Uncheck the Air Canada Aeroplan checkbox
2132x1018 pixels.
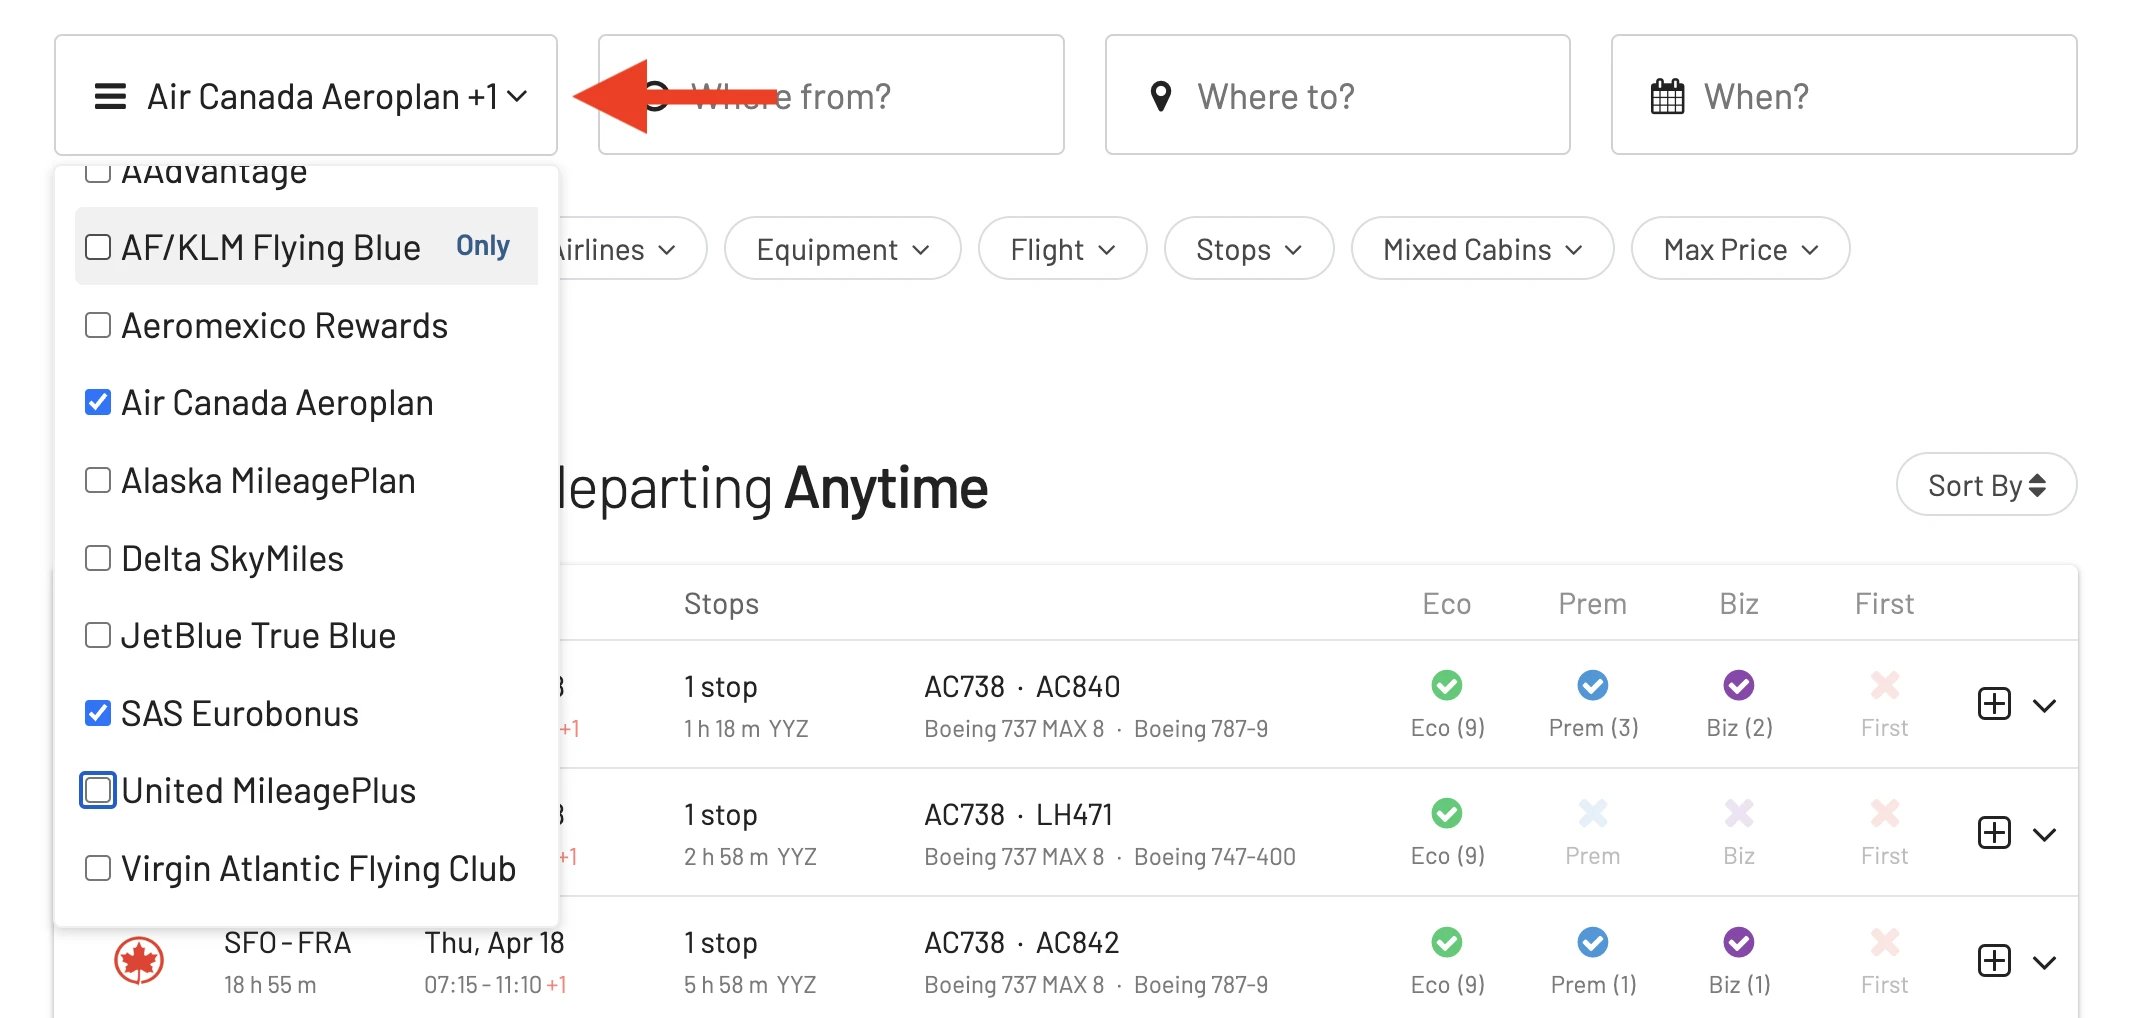pos(98,402)
